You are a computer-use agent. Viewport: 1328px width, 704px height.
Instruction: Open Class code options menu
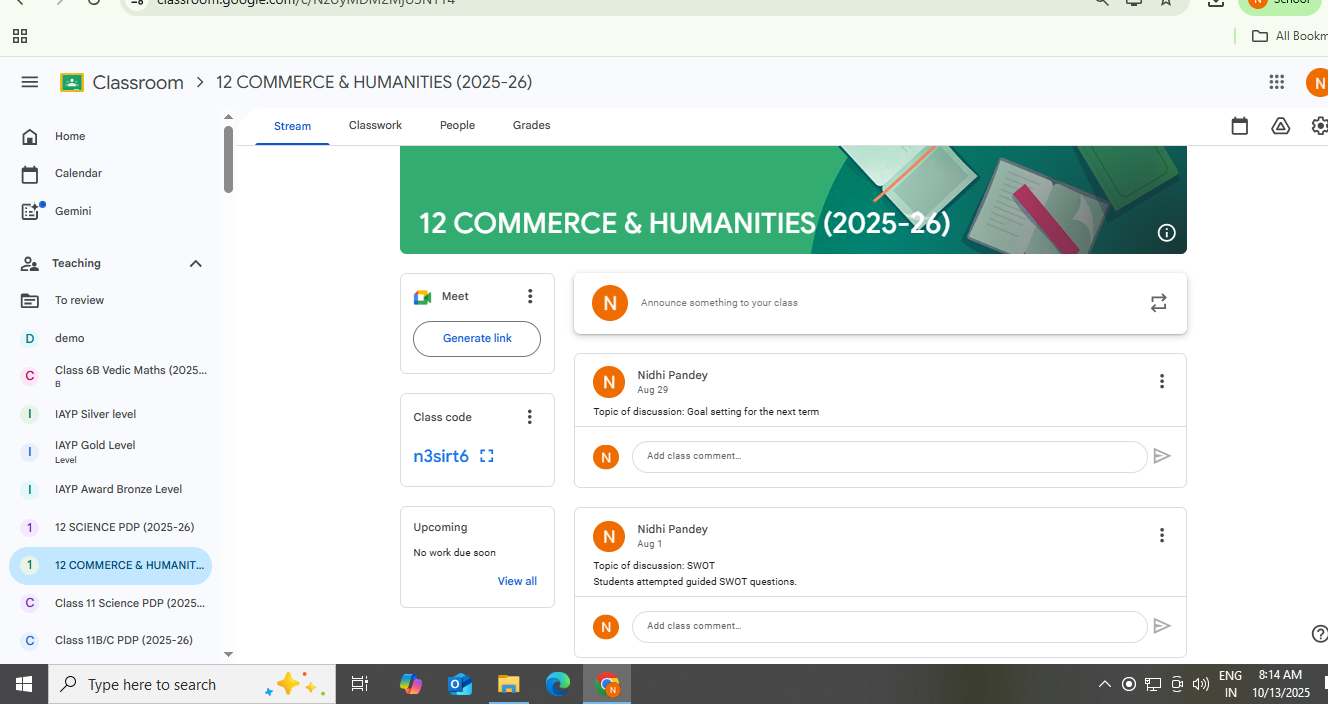[530, 417]
